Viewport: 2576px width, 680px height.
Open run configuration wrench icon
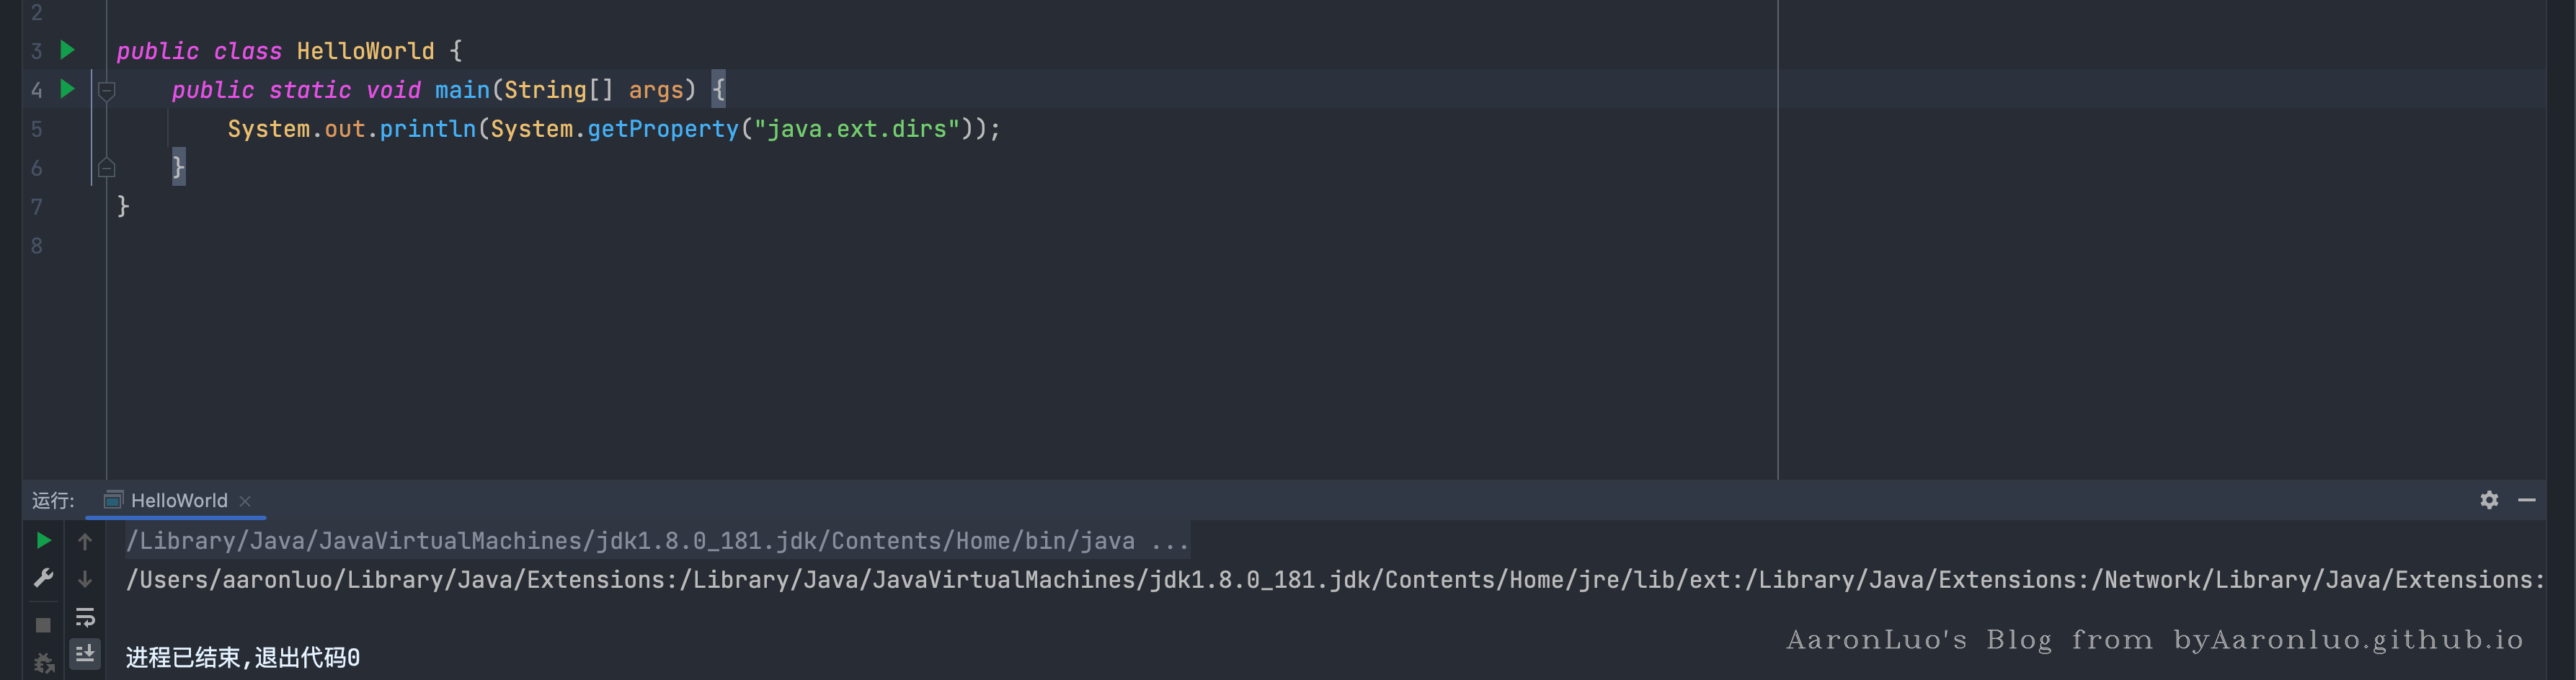43,579
